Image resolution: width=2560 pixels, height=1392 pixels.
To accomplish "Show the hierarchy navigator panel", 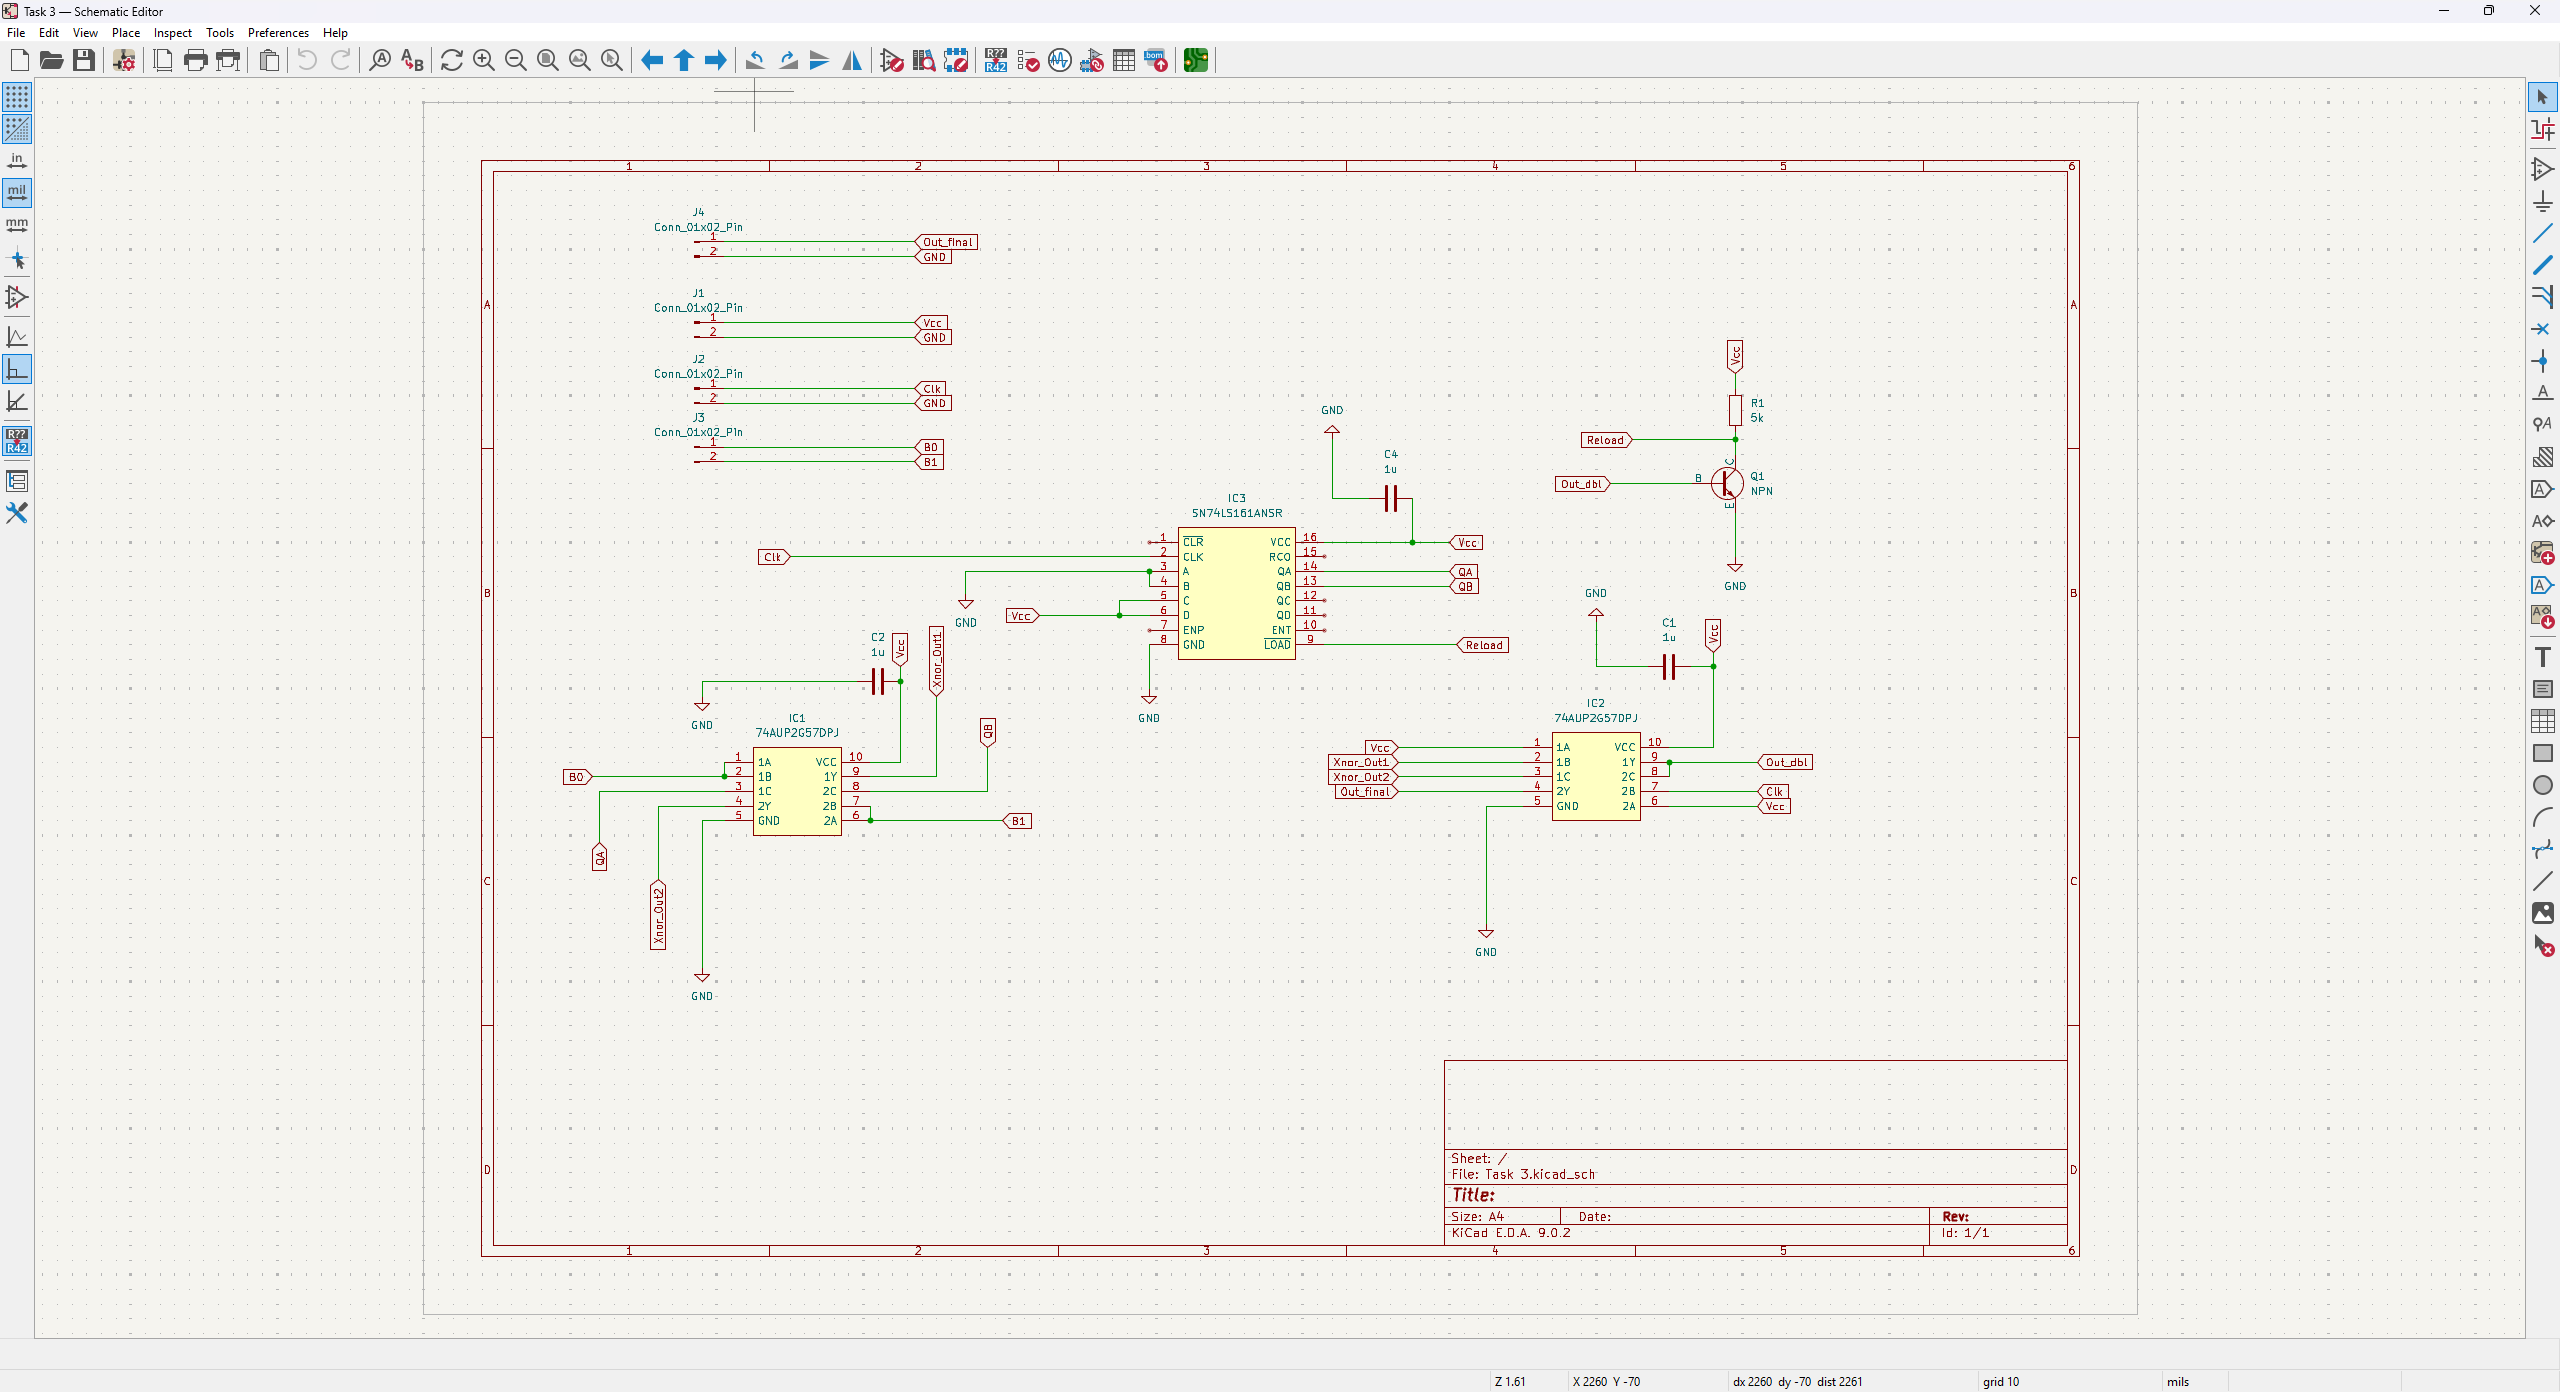I will click(17, 481).
